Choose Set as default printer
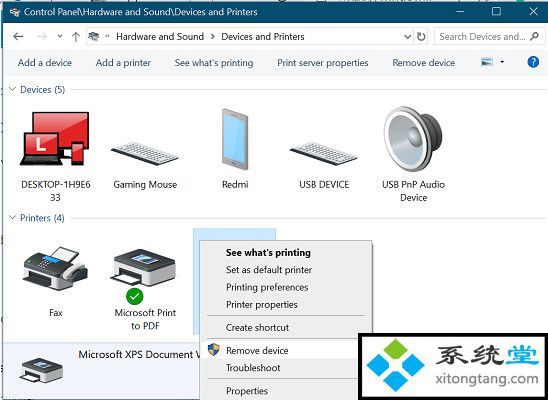The image size is (548, 400). pyautogui.click(x=269, y=270)
